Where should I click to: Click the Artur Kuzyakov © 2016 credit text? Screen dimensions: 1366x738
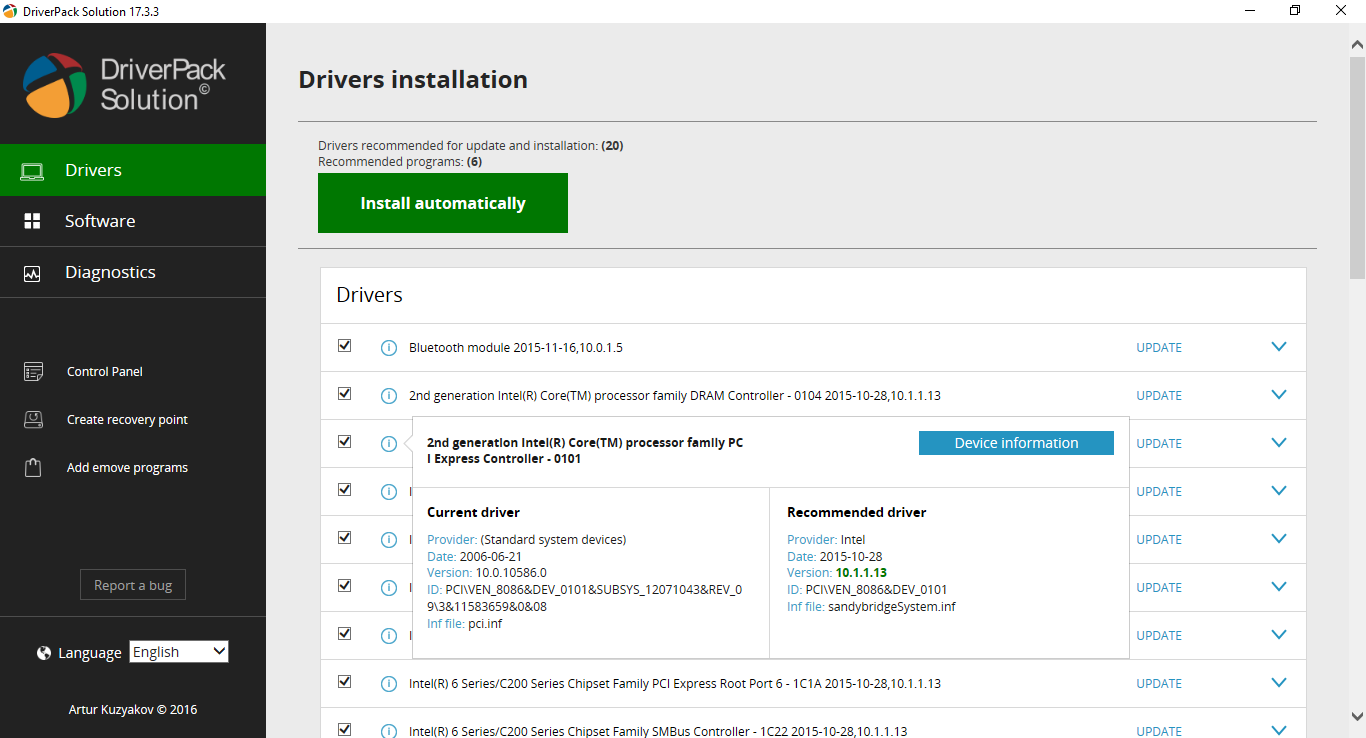(133, 710)
